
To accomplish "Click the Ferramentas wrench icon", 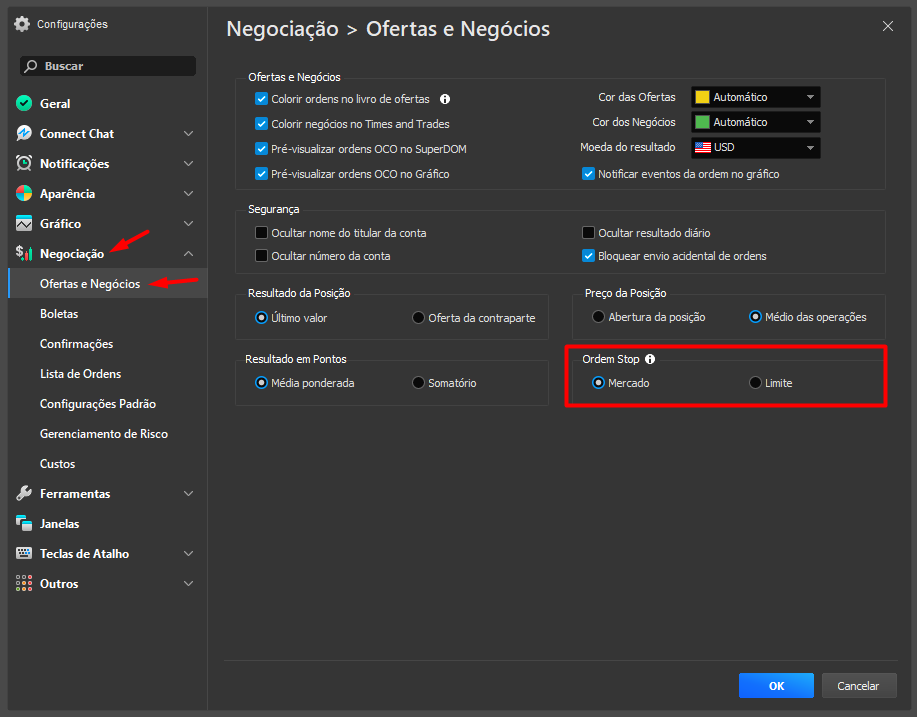I will tap(24, 494).
